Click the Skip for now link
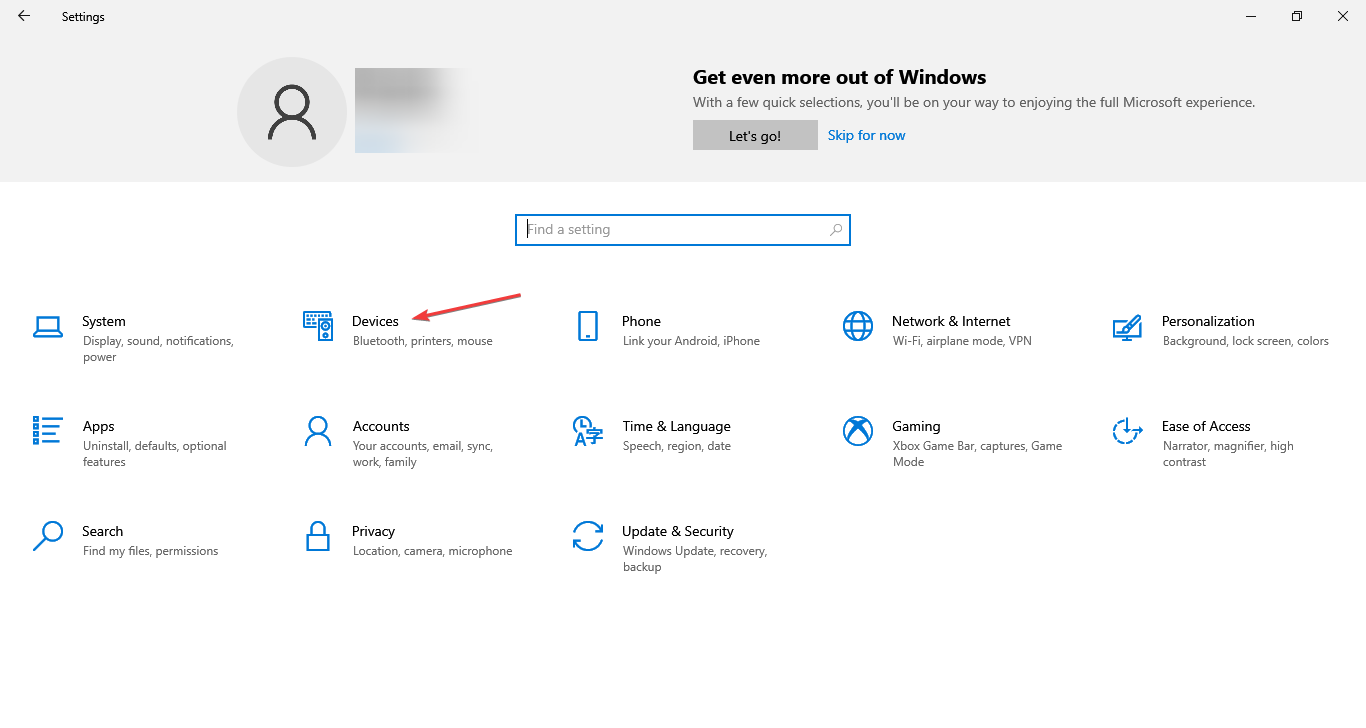The width and height of the screenshot is (1366, 728). tap(866, 135)
